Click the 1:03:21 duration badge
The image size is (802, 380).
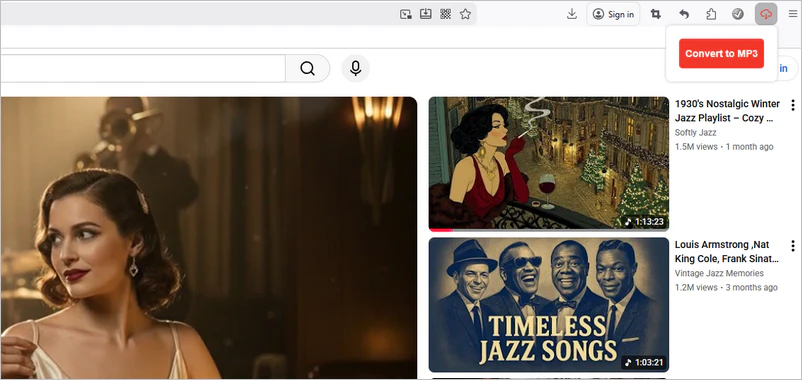(x=645, y=363)
